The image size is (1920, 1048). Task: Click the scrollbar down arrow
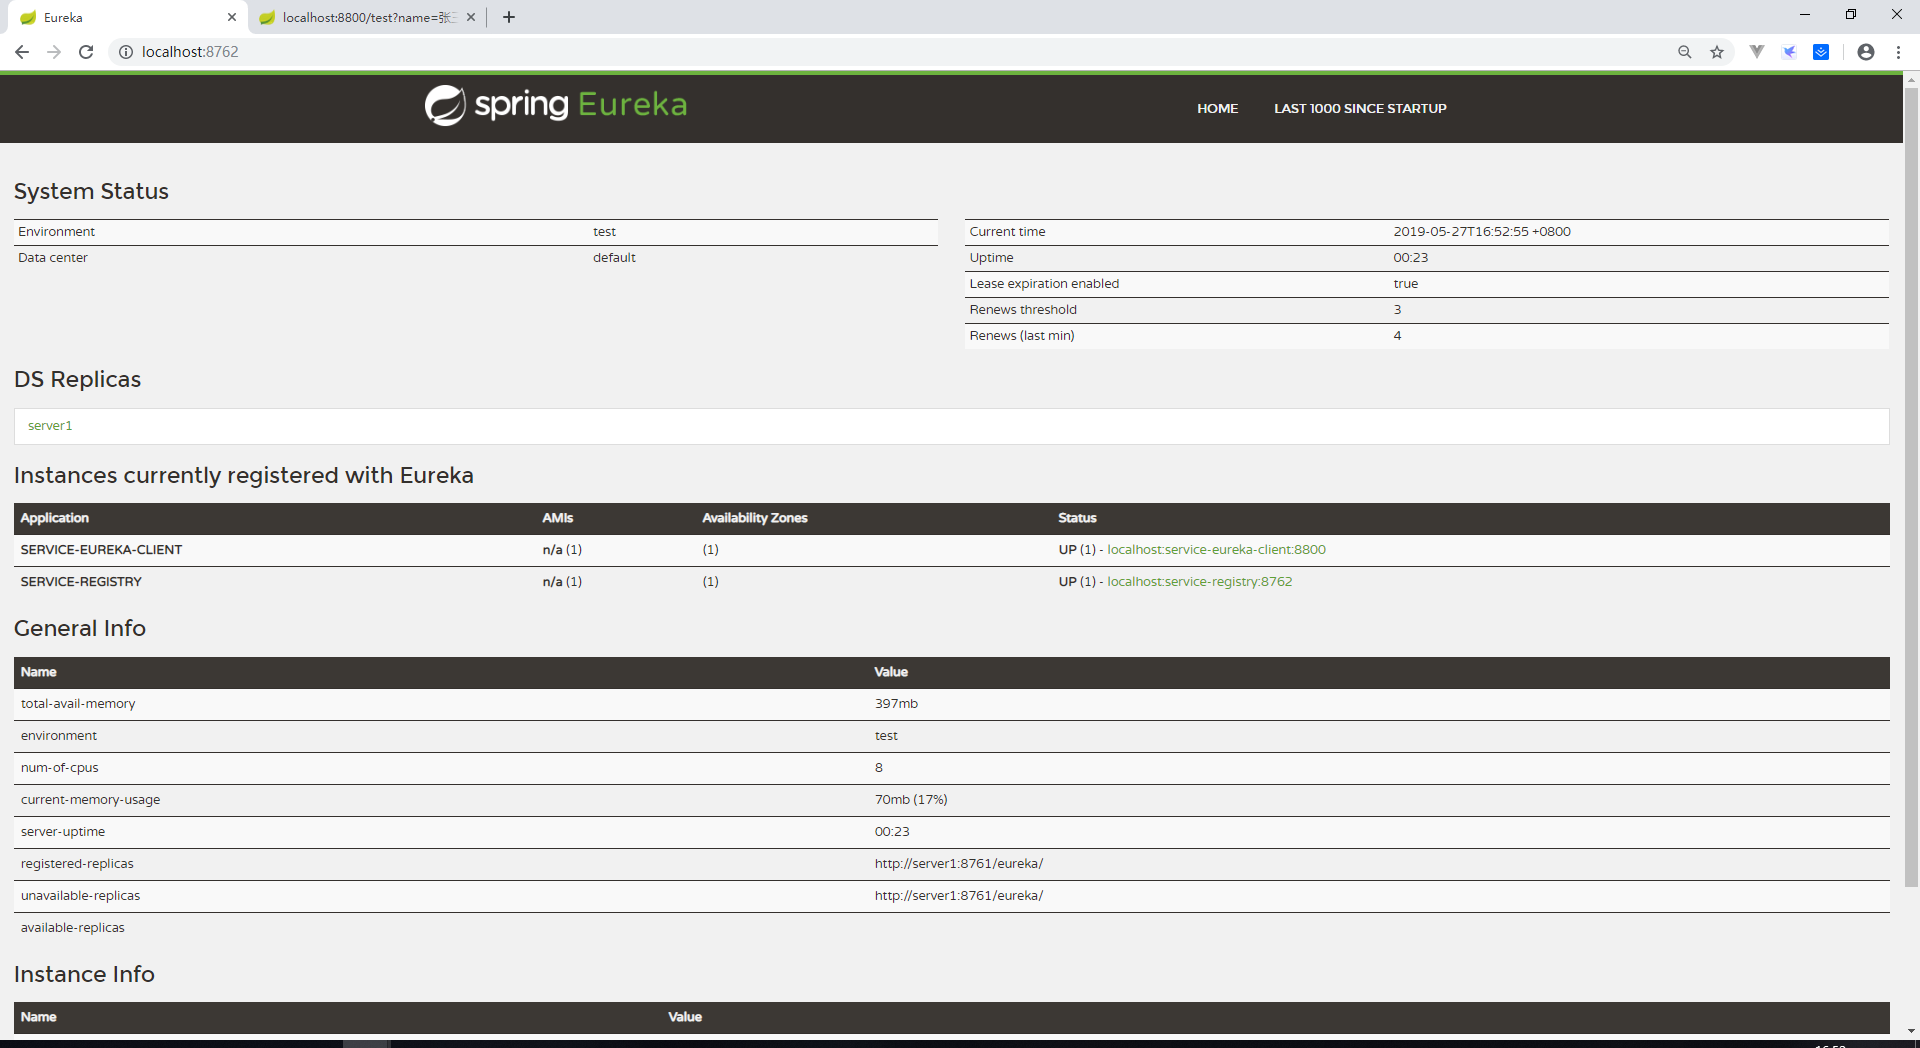pyautogui.click(x=1911, y=1031)
